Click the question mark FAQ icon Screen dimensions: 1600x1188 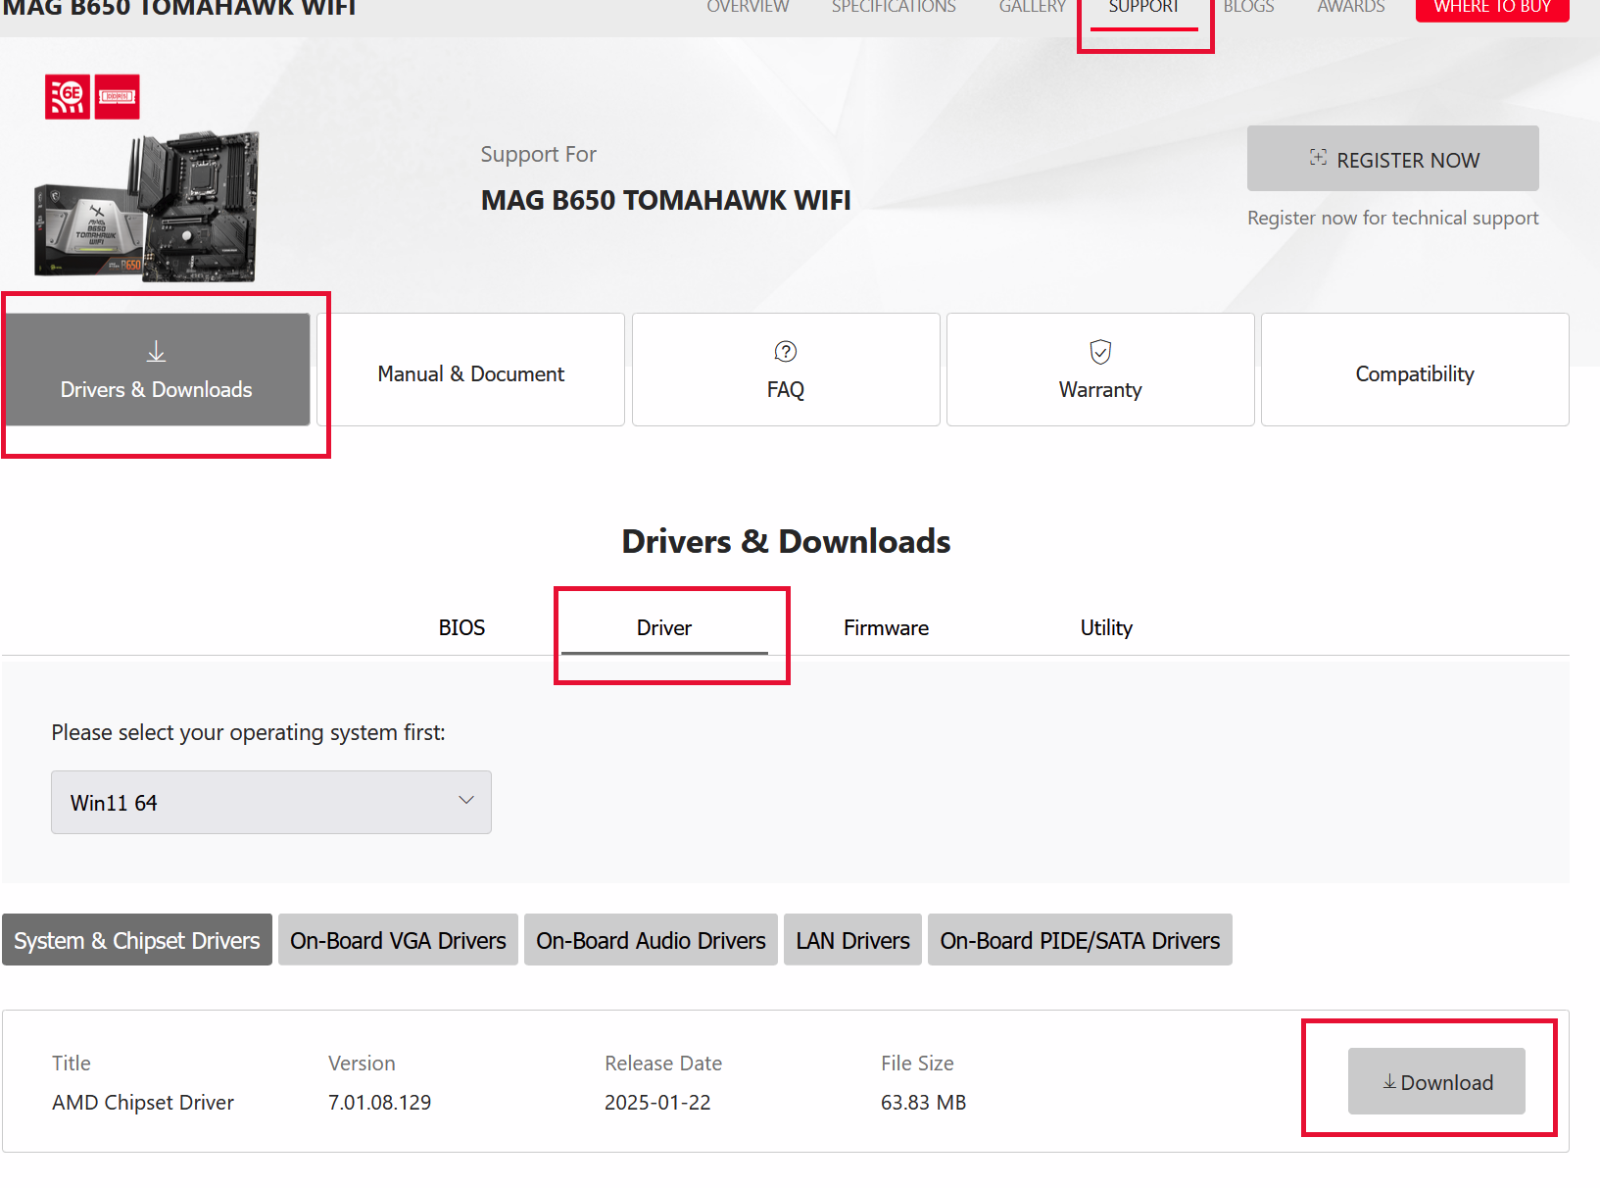[x=786, y=351]
